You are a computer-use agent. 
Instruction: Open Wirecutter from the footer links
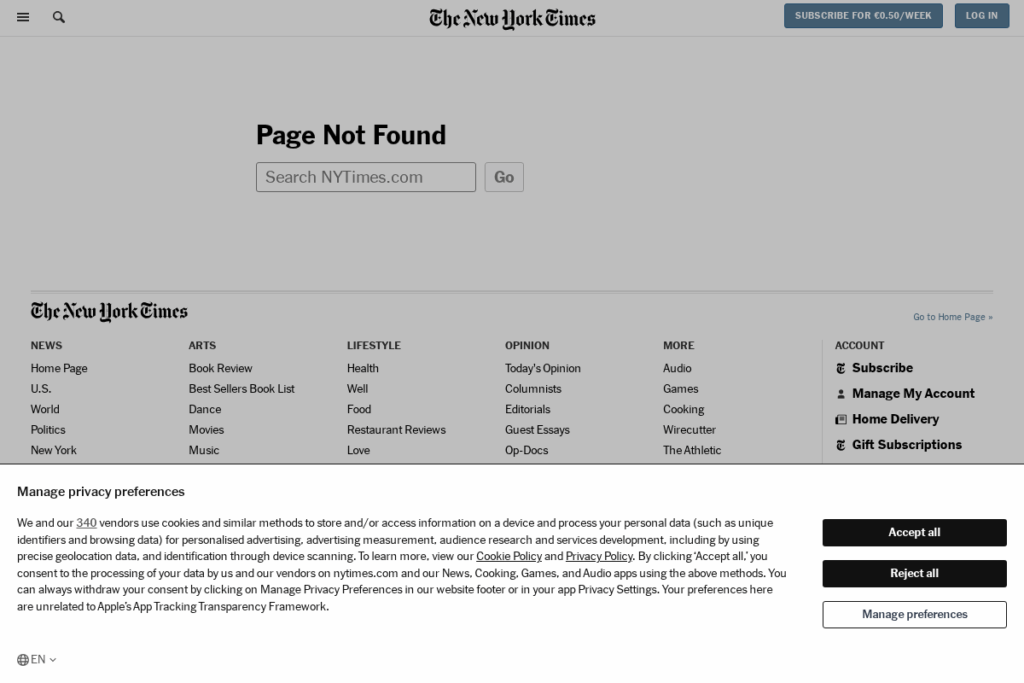coord(689,429)
